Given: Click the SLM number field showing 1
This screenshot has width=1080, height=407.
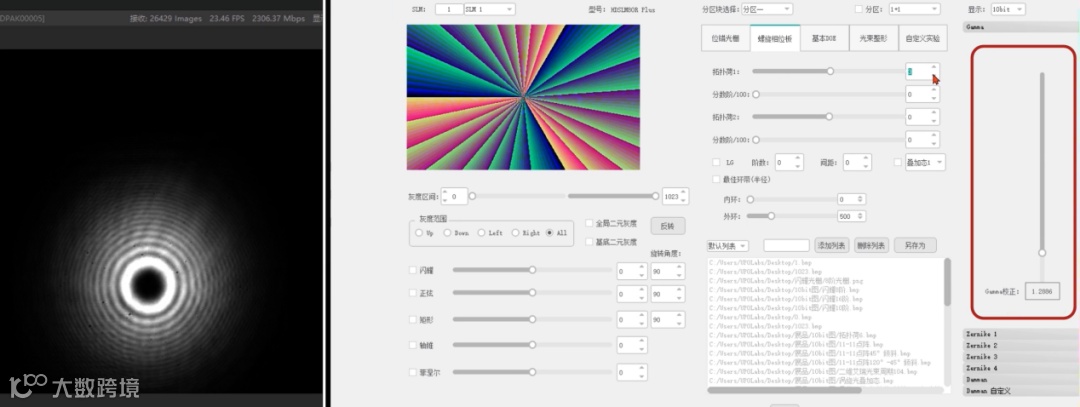Looking at the screenshot, I should [449, 9].
